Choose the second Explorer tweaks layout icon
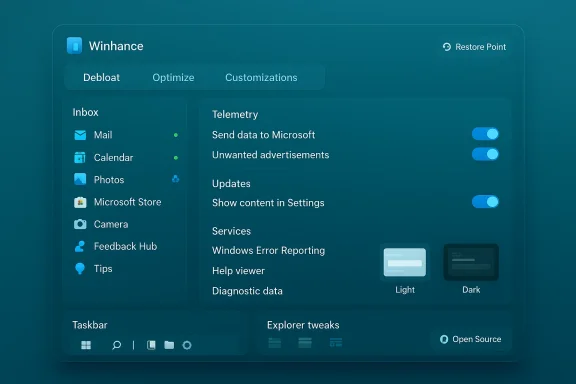Screen dimensions: 576x384 point(305,343)
